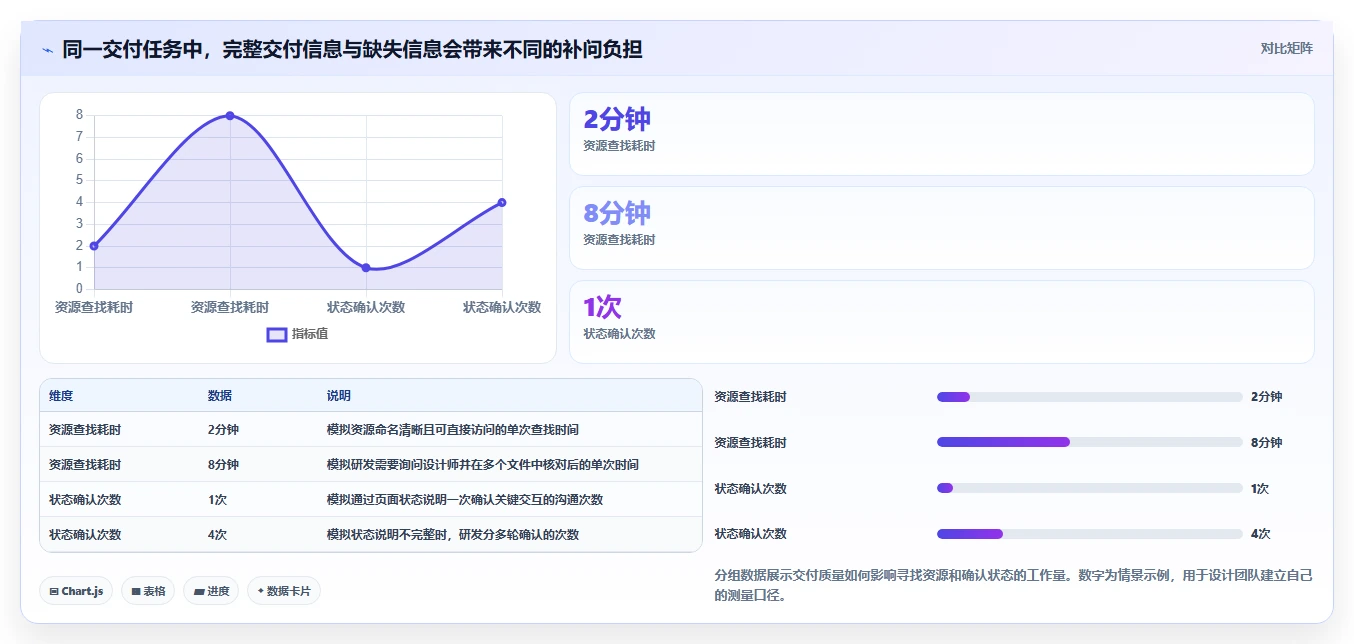Open the 对比矩阵 label in the header

[x=1287, y=48]
